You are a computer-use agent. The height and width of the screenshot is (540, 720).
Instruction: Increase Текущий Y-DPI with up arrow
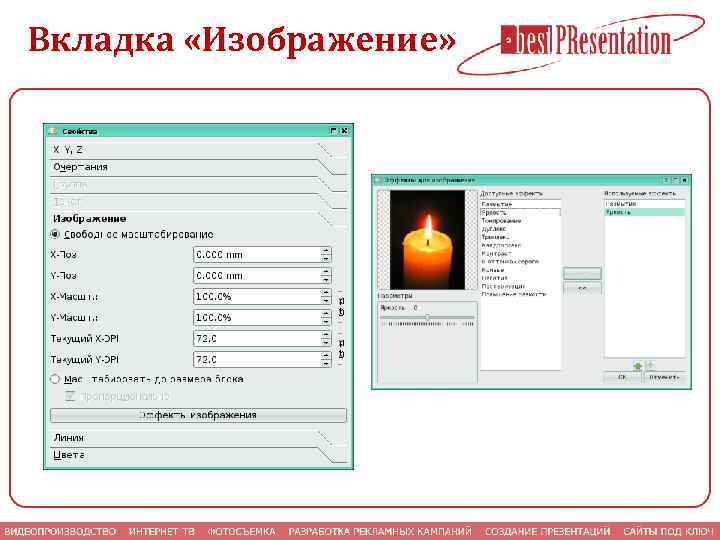[326, 356]
